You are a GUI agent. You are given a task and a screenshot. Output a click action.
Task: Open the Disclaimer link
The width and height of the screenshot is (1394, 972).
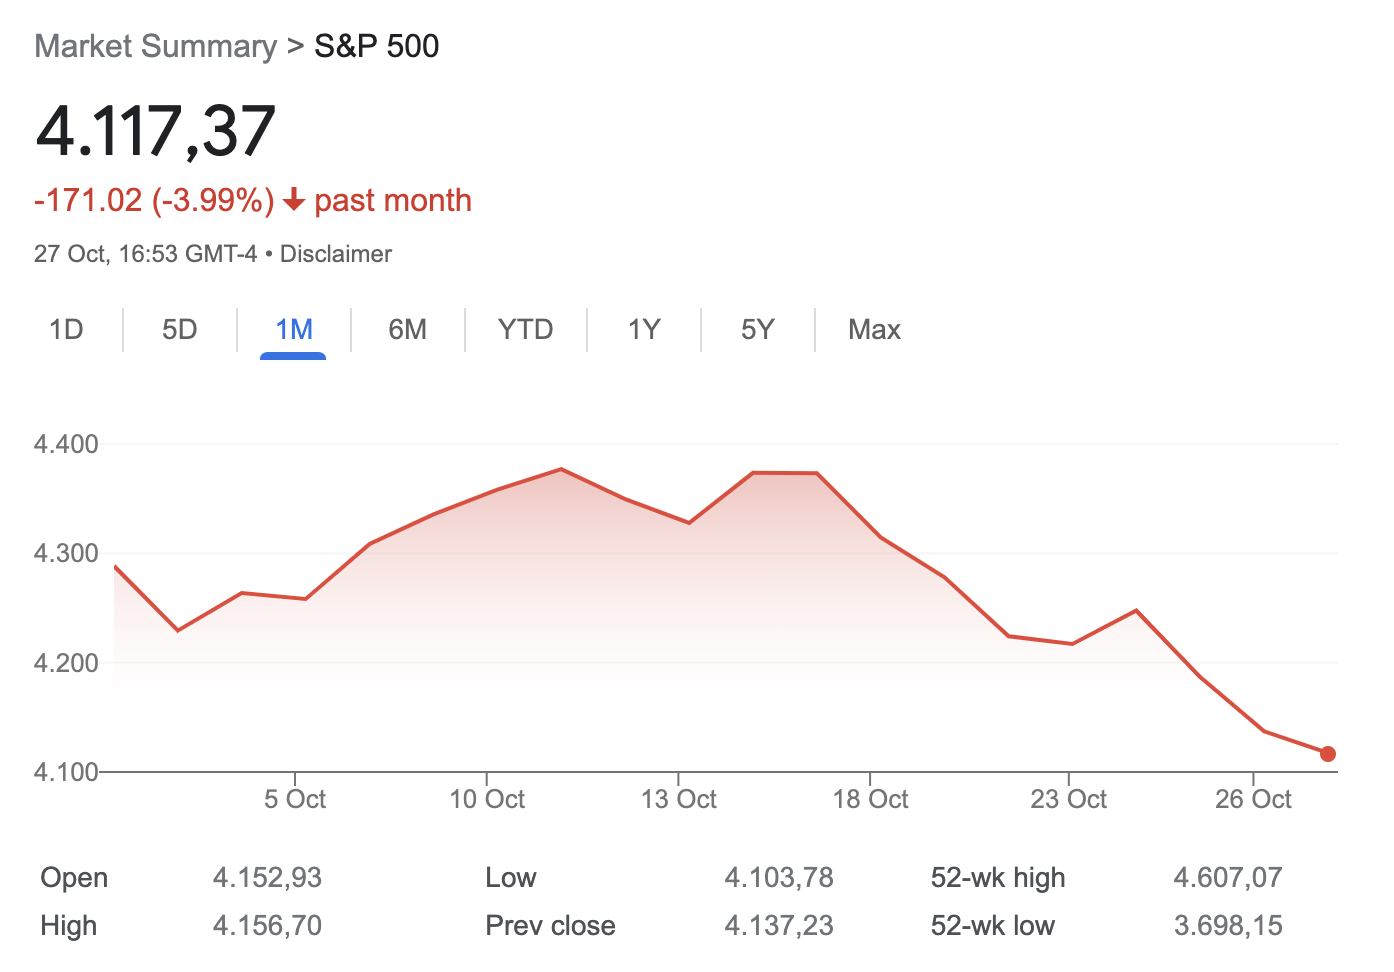(x=336, y=254)
